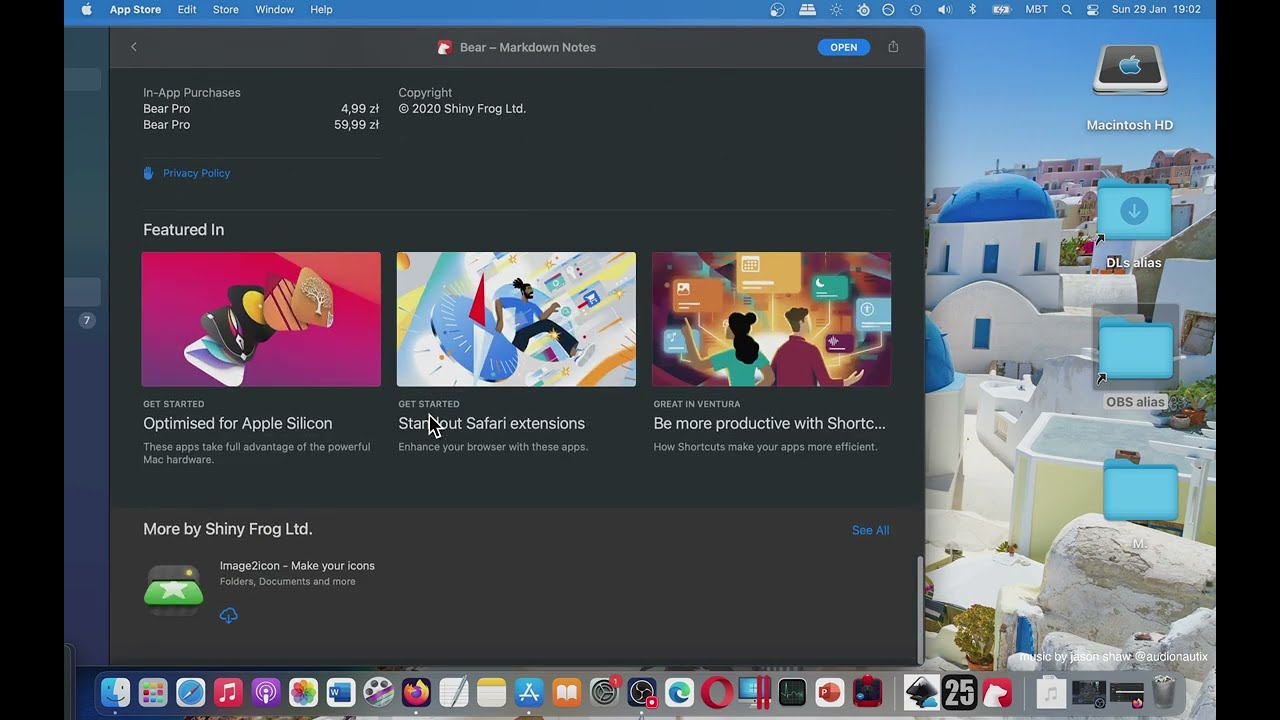Open the Bear app via OPEN button
Screen dimensions: 1280x720
tap(843, 47)
